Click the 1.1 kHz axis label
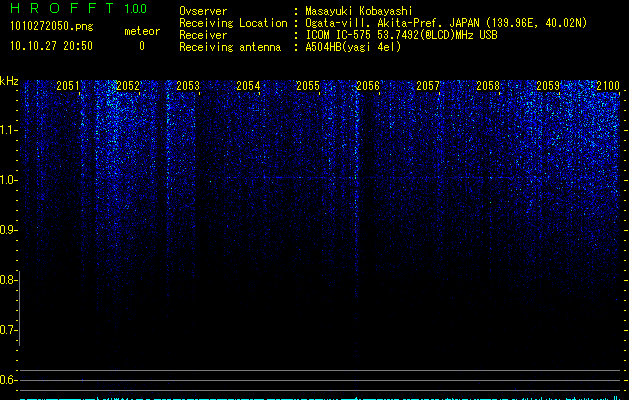 tap(8, 130)
